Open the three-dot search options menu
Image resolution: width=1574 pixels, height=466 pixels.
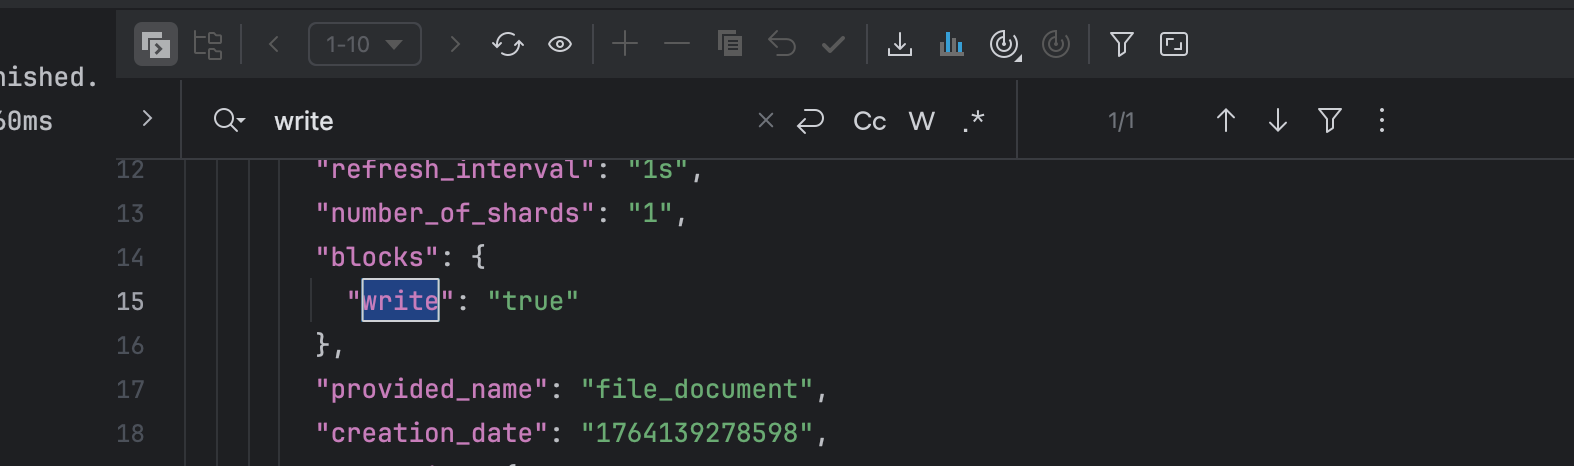(1382, 121)
